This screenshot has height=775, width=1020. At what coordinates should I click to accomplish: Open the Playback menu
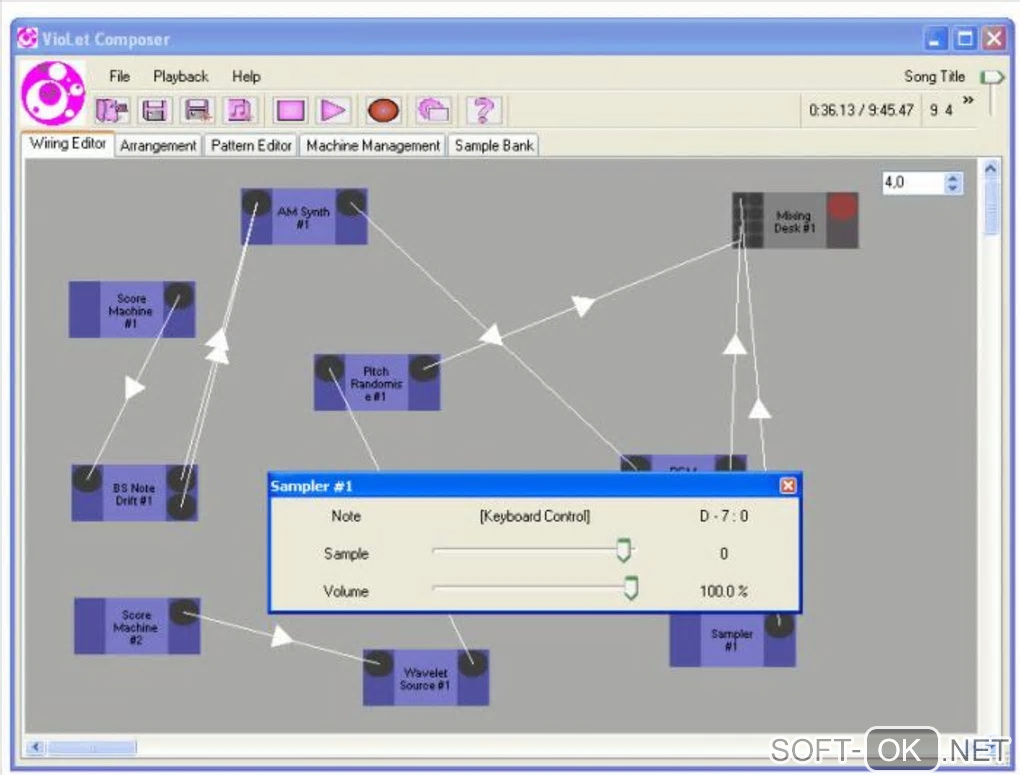181,76
